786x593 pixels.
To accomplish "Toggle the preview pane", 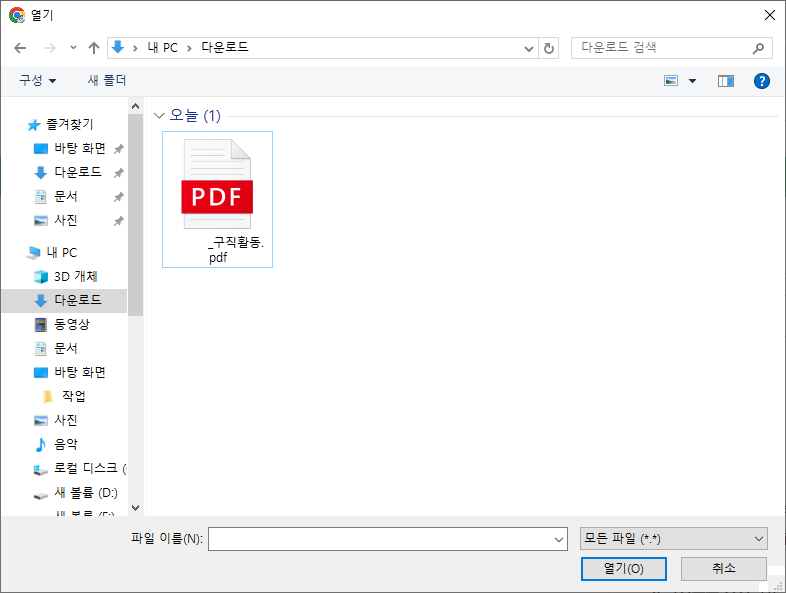I will (x=726, y=81).
